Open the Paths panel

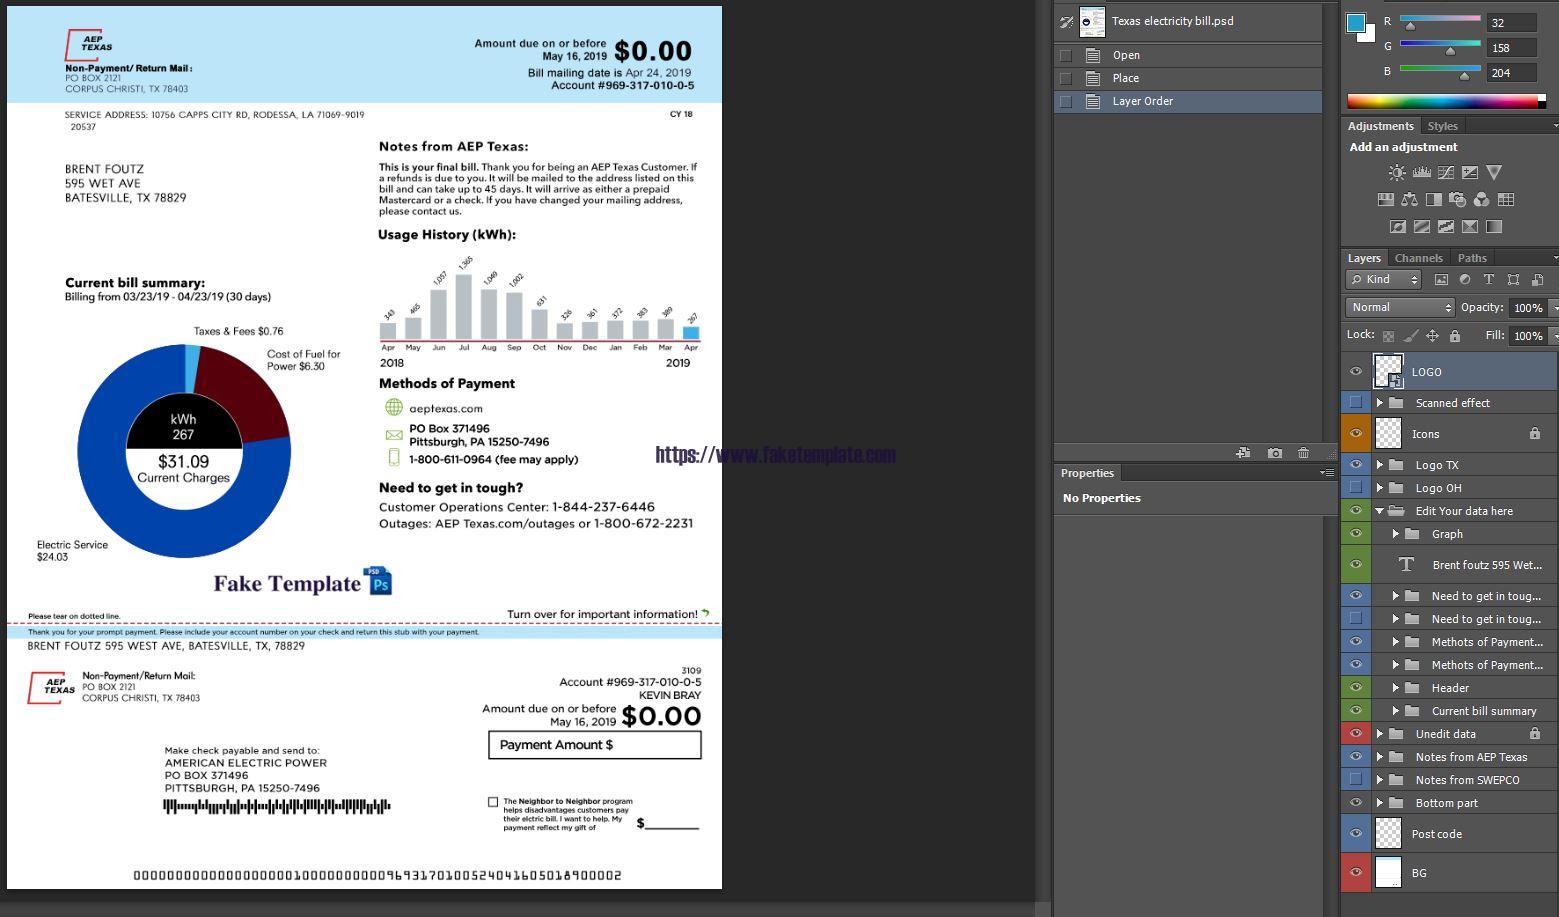[1471, 257]
